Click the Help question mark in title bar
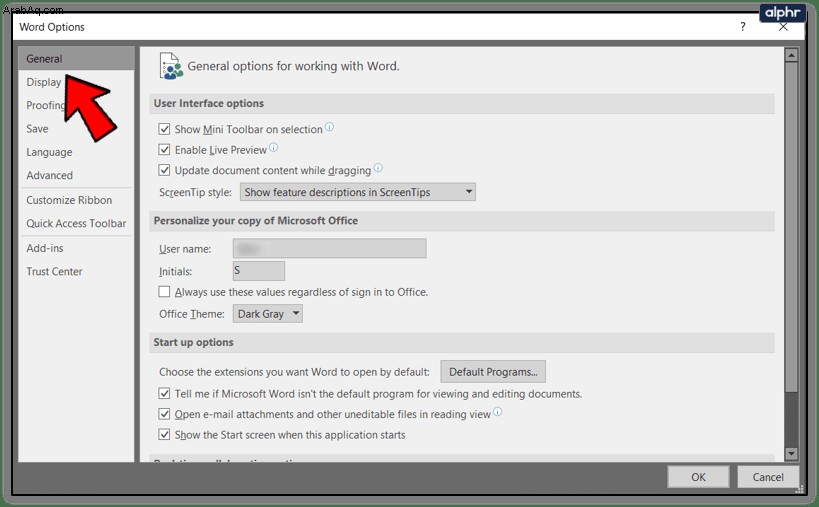 click(x=743, y=27)
